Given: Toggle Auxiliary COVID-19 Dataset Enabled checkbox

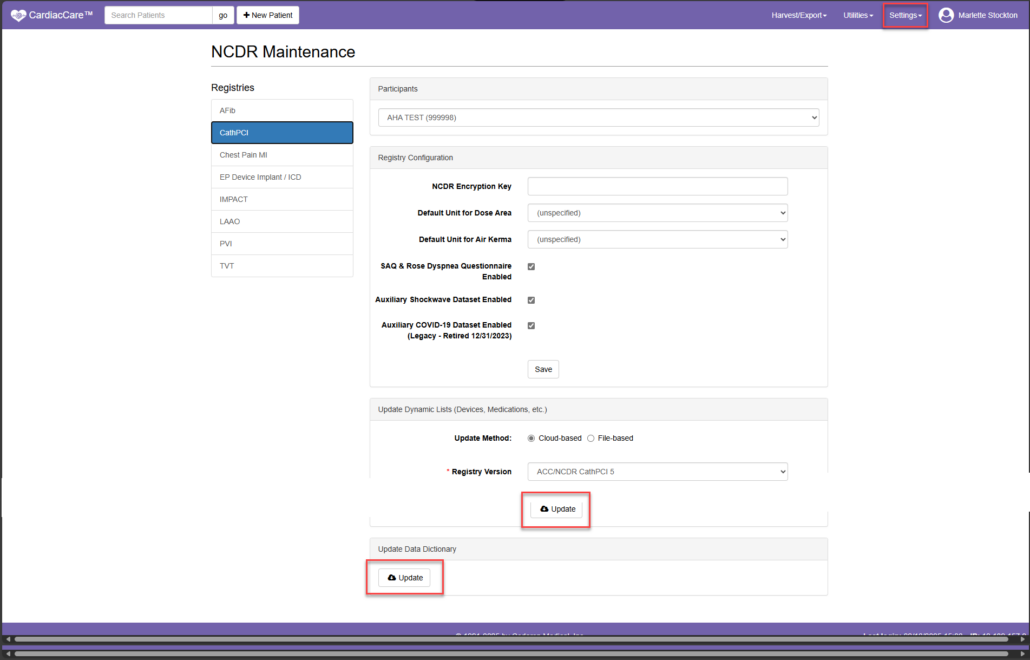Looking at the screenshot, I should pos(531,326).
